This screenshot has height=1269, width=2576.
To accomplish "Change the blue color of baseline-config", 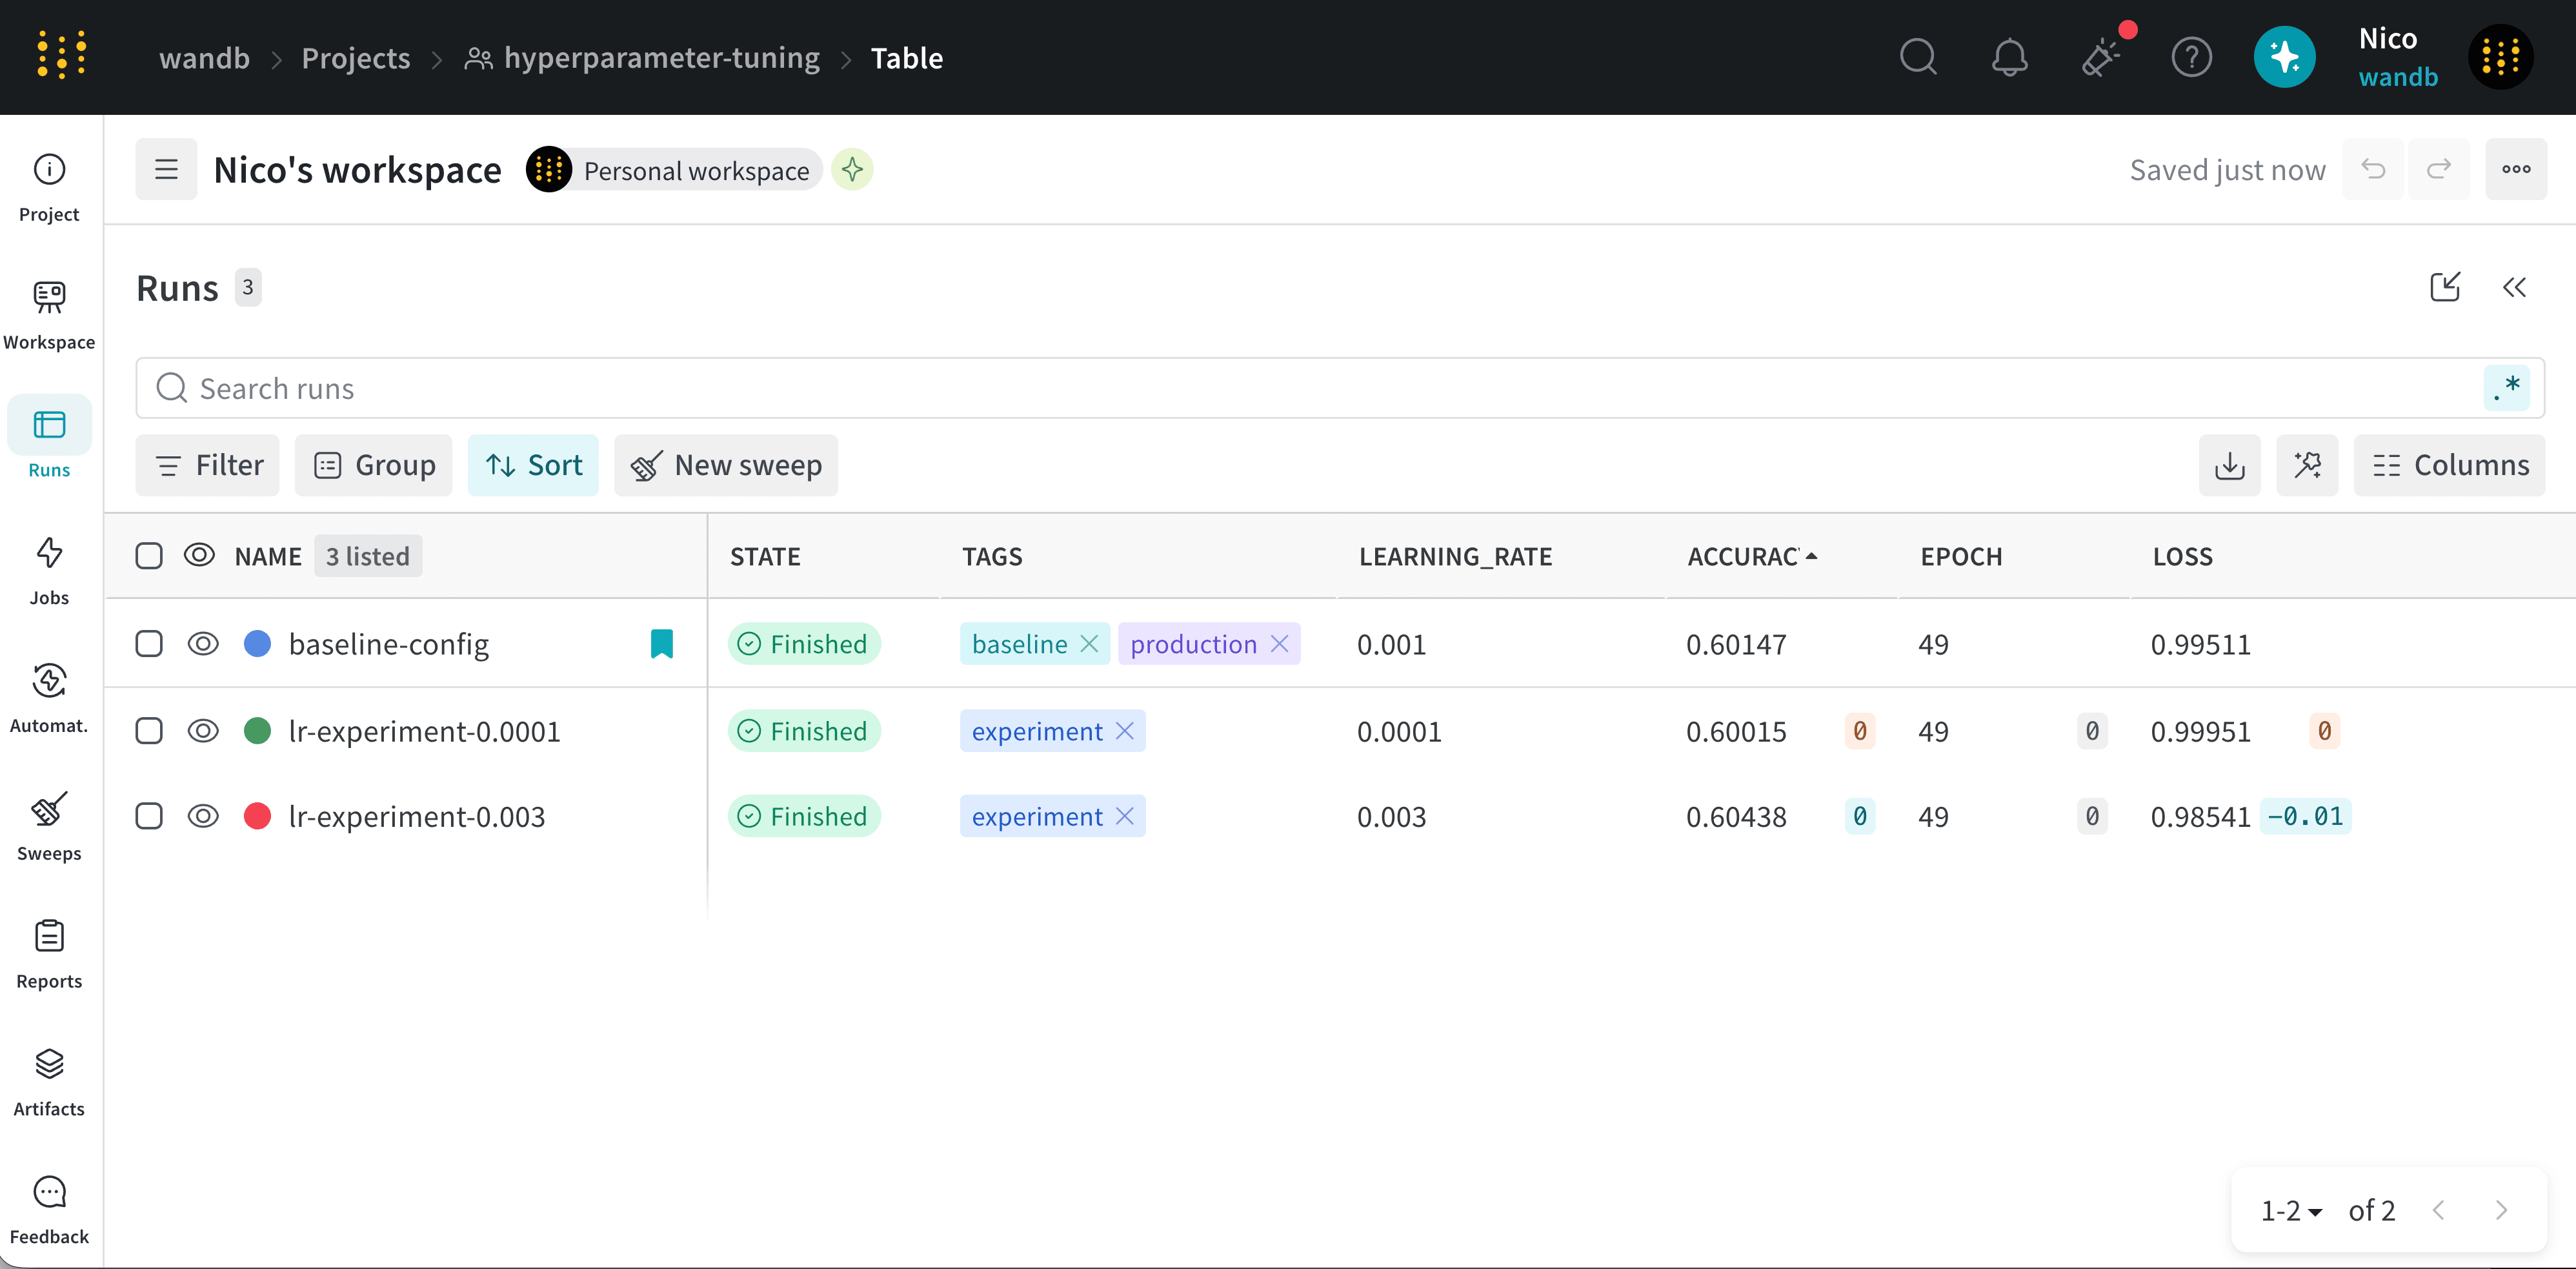I will click(x=257, y=644).
